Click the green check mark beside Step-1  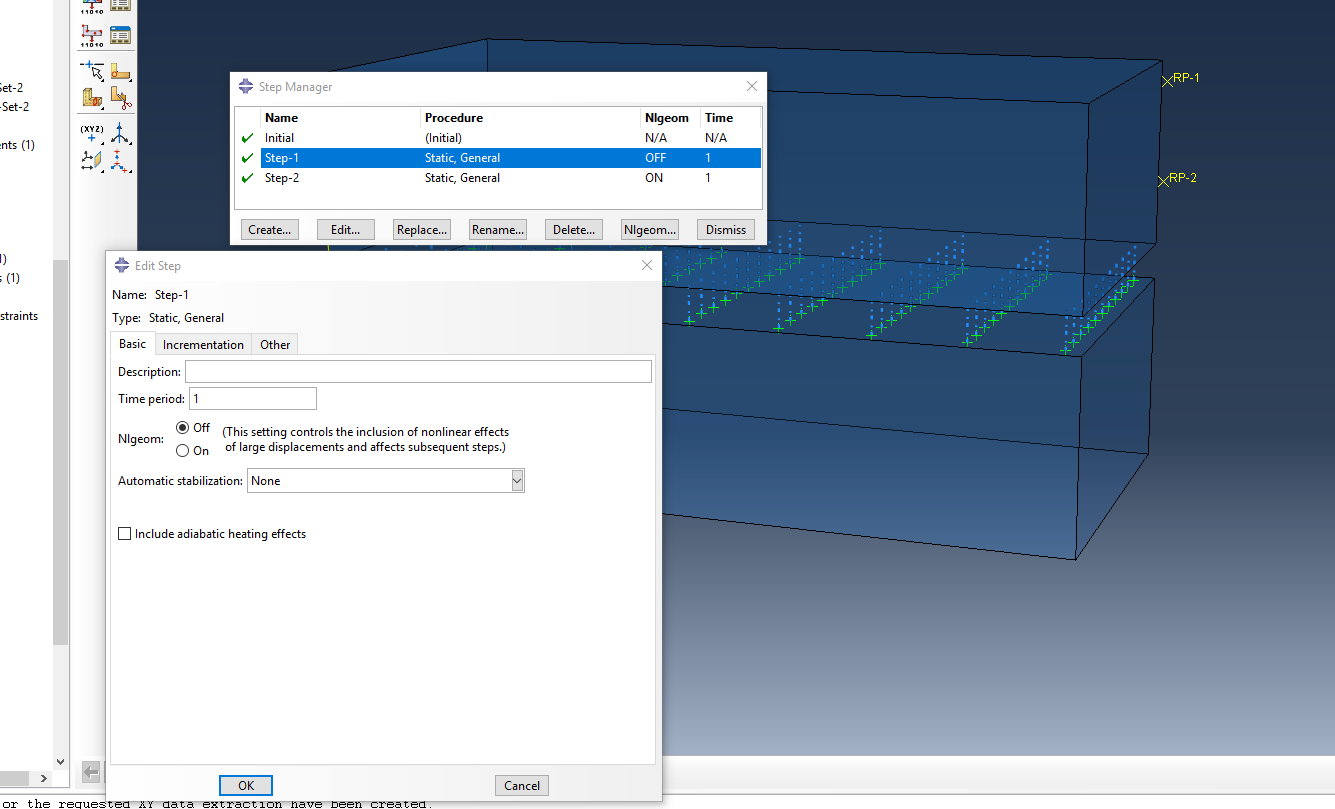(247, 158)
